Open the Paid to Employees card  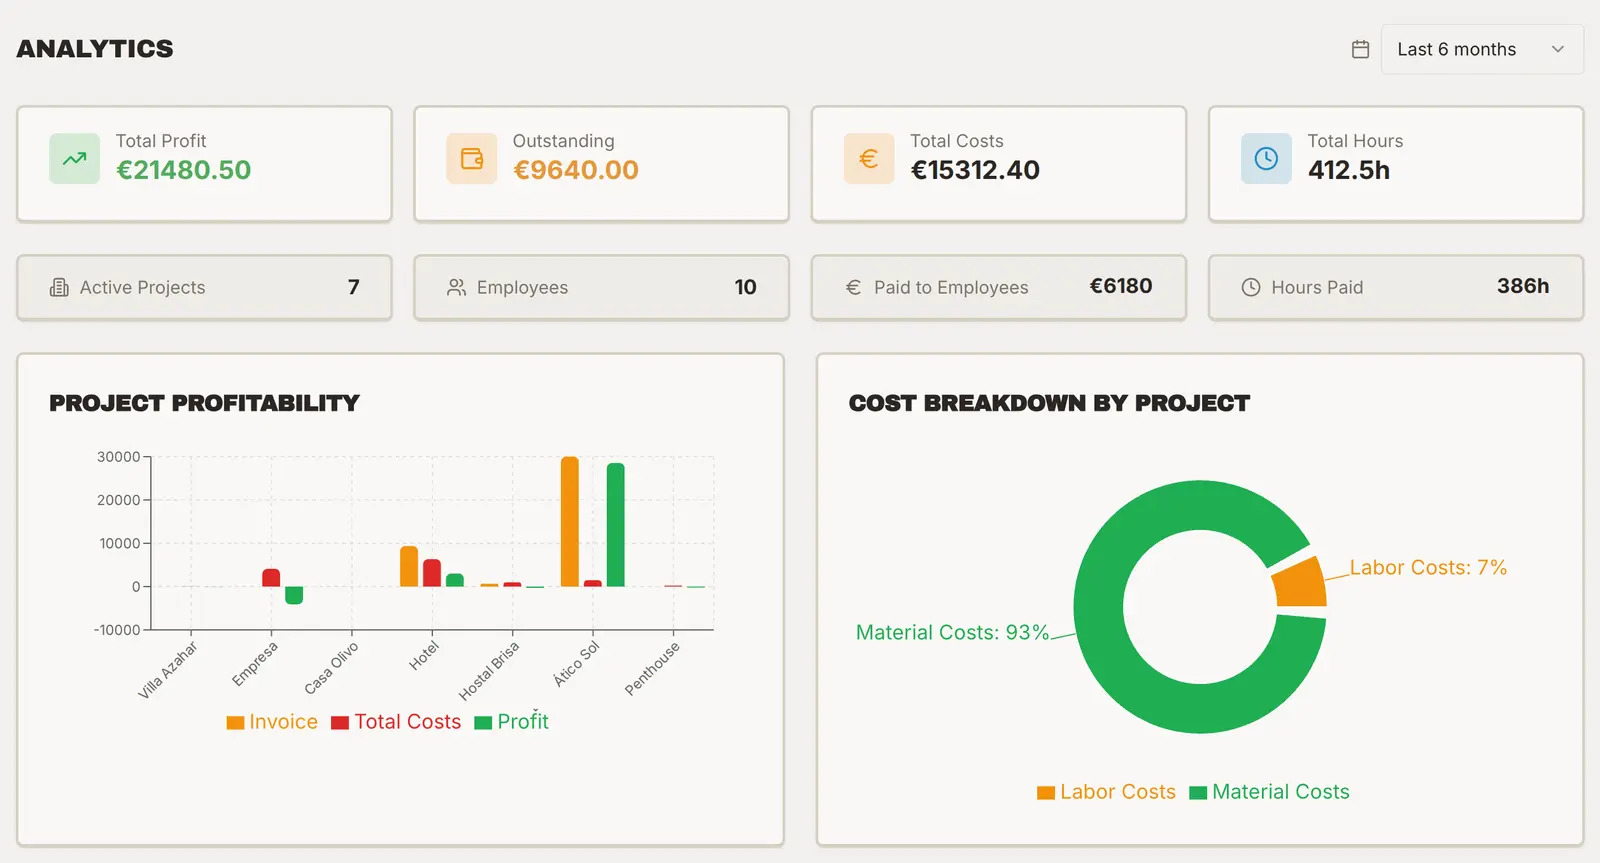[x=999, y=288]
